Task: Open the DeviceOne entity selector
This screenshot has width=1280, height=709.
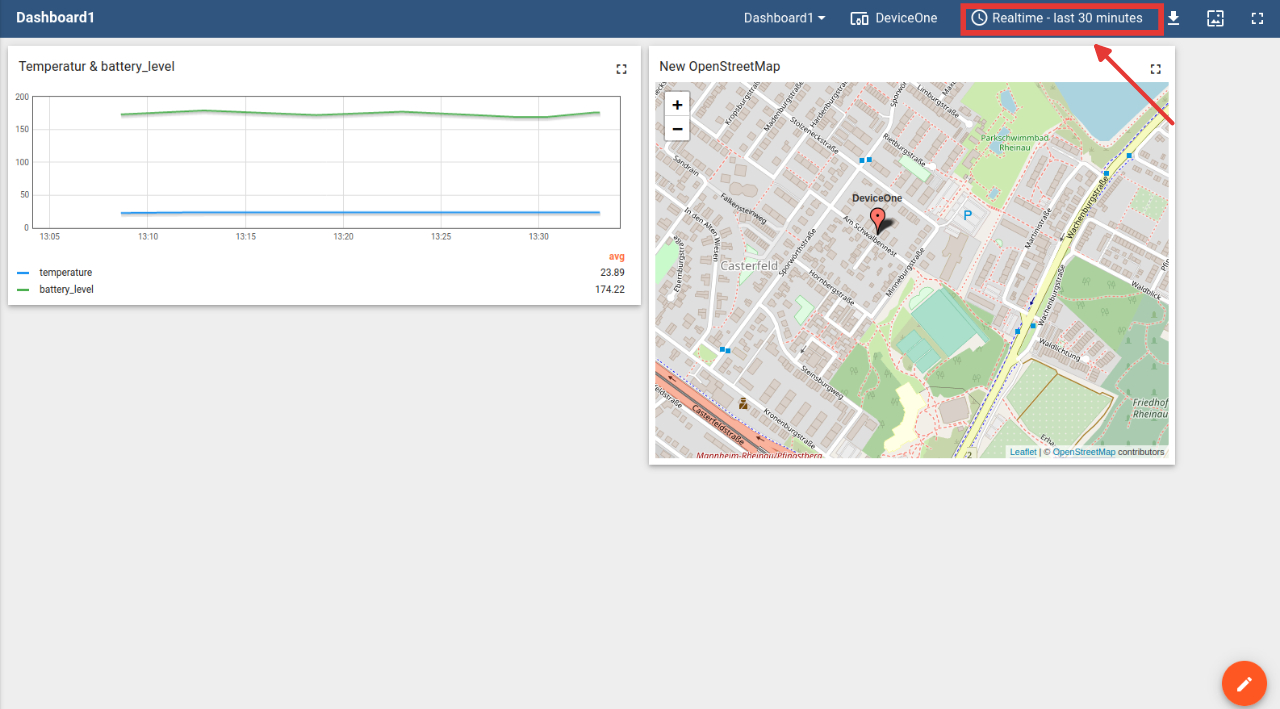Action: pos(893,18)
